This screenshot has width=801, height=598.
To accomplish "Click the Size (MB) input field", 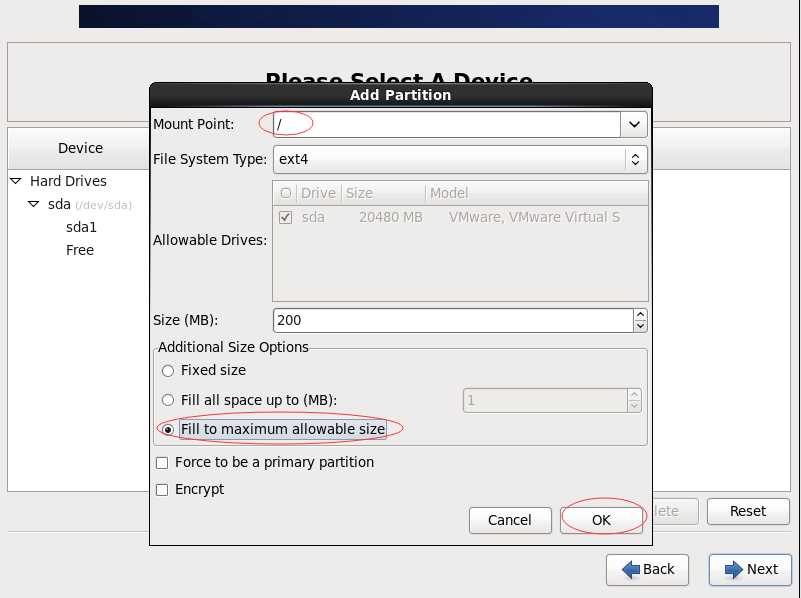I will tap(453, 320).
